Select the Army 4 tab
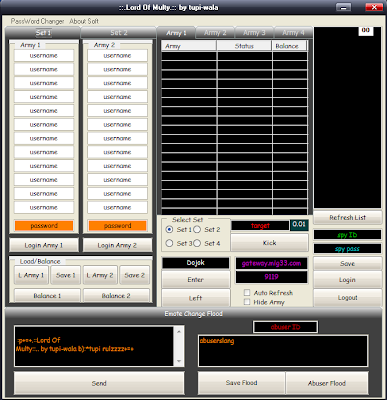This screenshot has height=400, width=387. [x=293, y=33]
